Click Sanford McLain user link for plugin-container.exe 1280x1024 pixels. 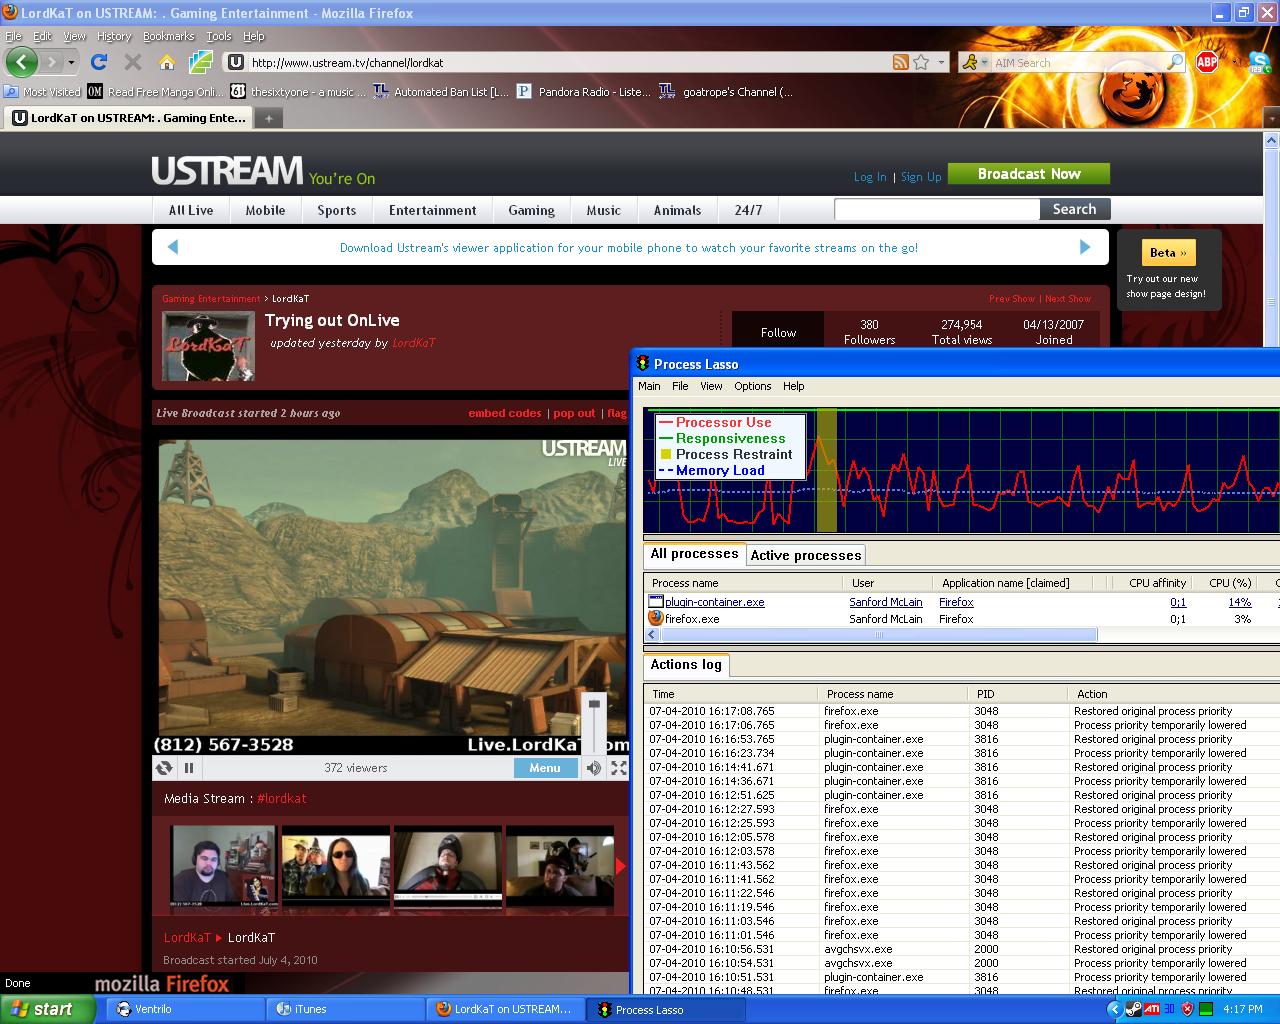(886, 602)
